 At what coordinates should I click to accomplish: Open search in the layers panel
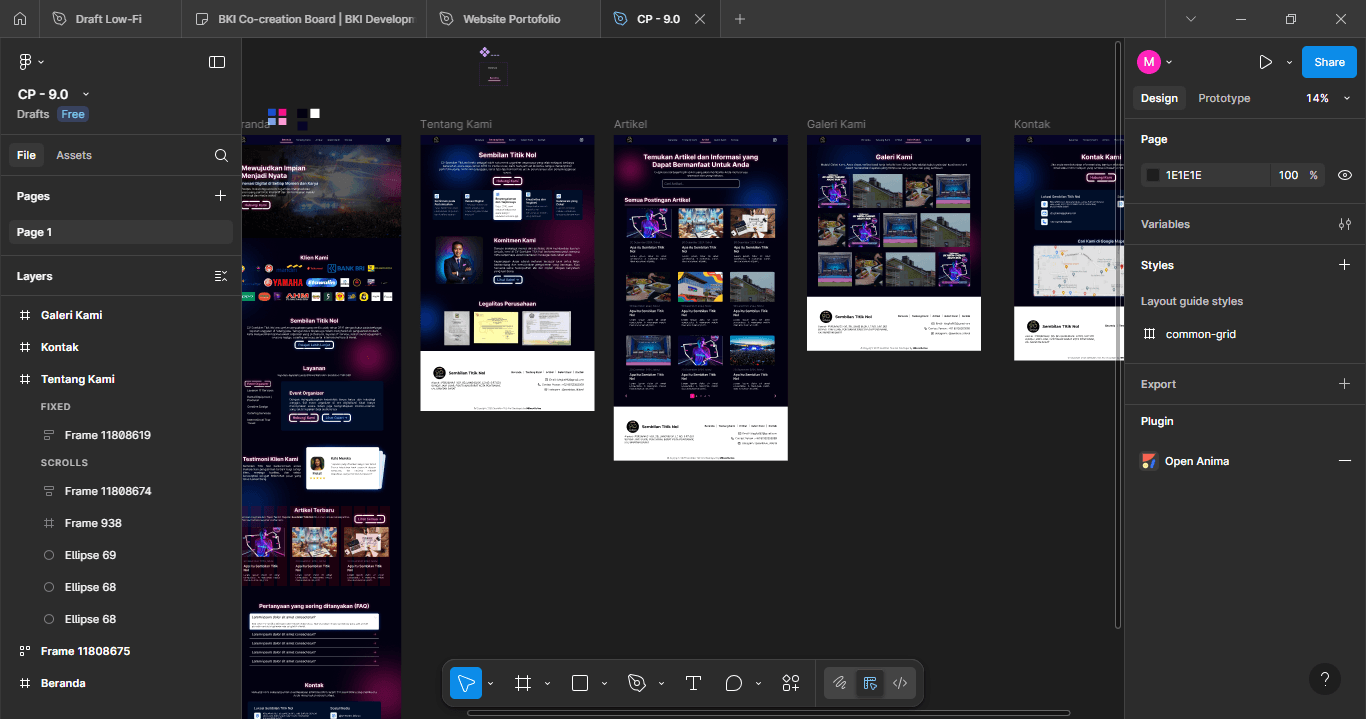click(220, 155)
